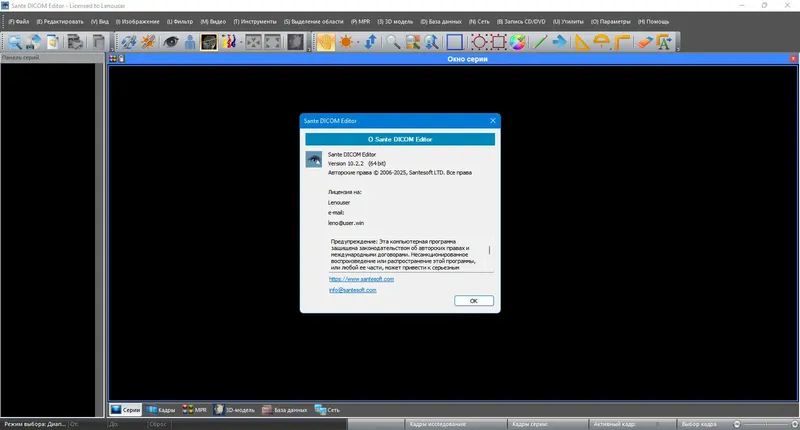The width and height of the screenshot is (800, 430).
Task: Select the Pan hand tool
Action: point(325,42)
